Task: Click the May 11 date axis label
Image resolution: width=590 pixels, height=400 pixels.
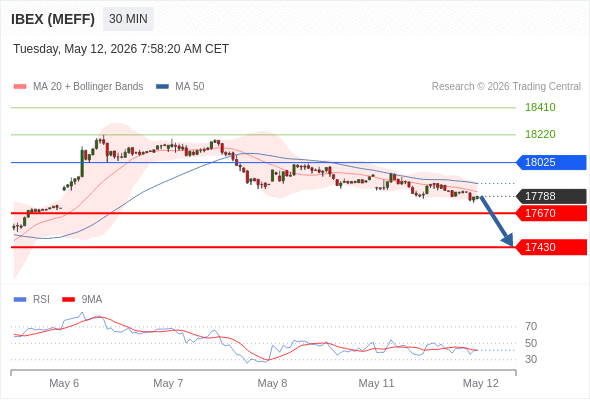Action: [x=376, y=383]
